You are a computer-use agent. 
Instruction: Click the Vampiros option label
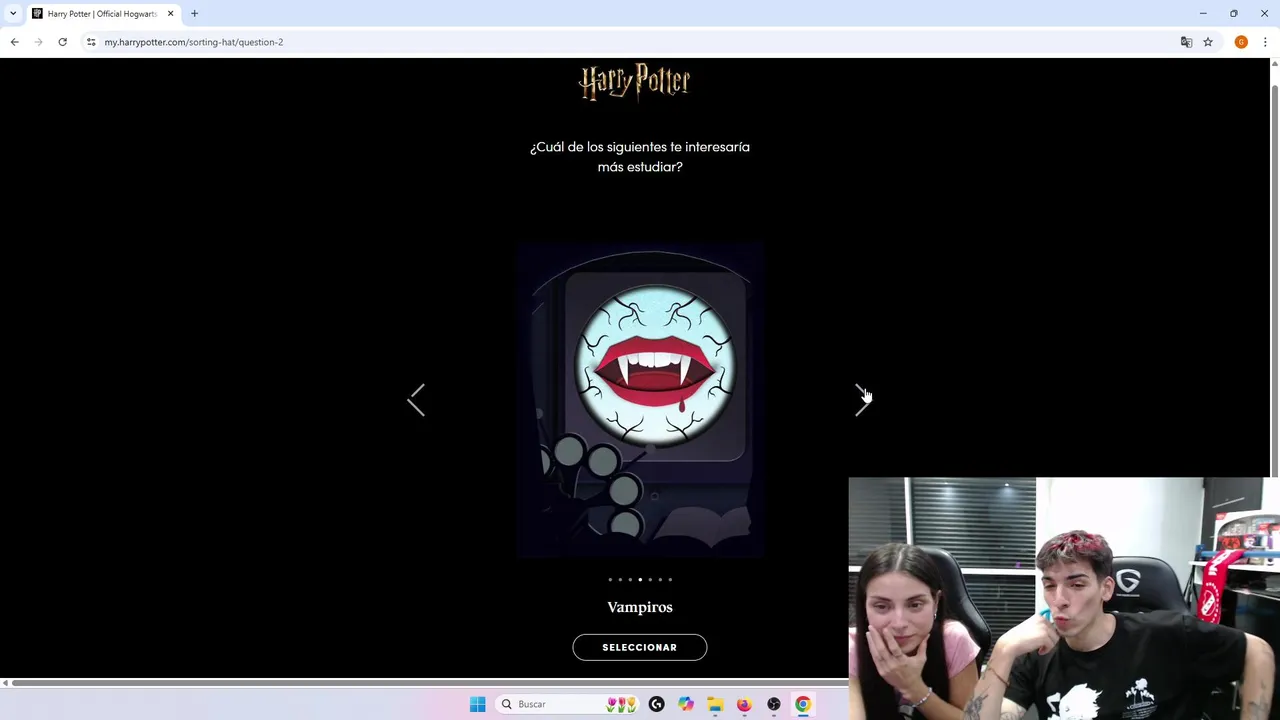[x=640, y=607]
